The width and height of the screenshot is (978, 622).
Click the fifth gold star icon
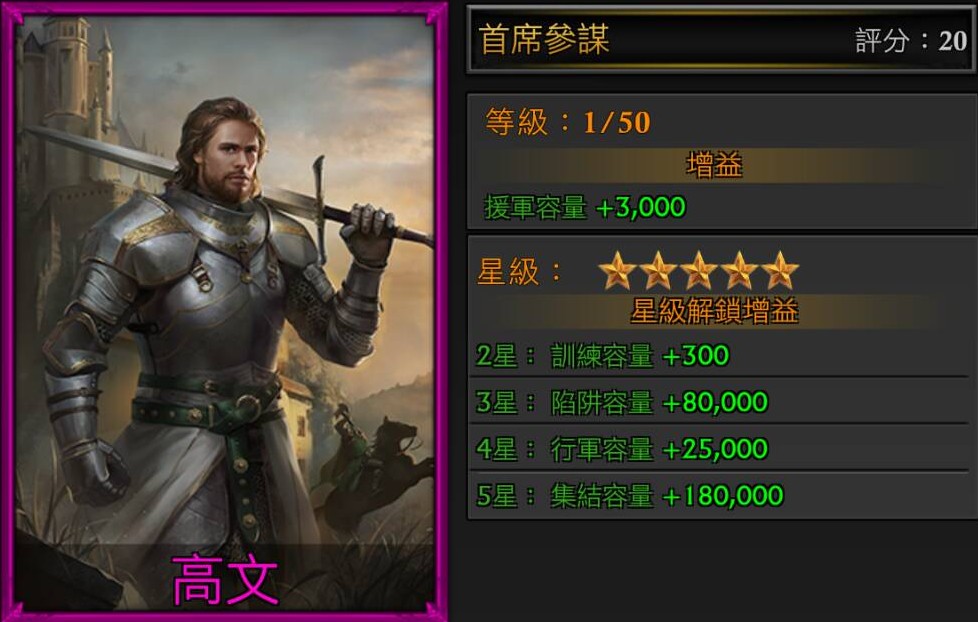tap(780, 271)
